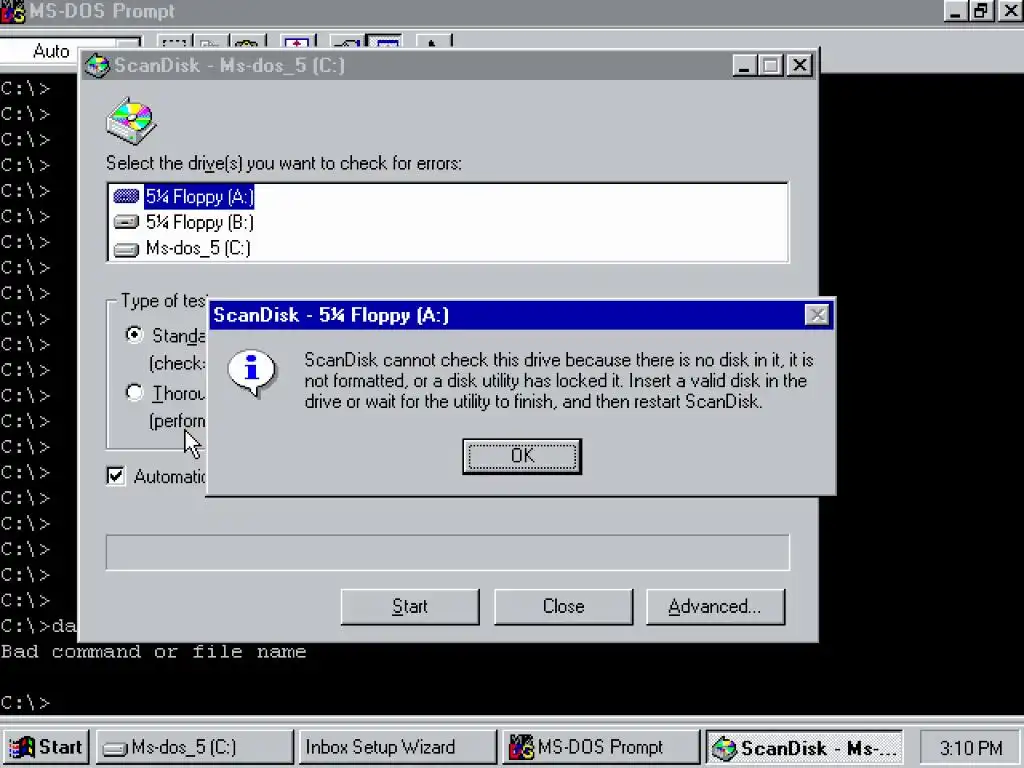Click the ScanDisk progress bar area
The width and height of the screenshot is (1024, 768).
pyautogui.click(x=447, y=552)
